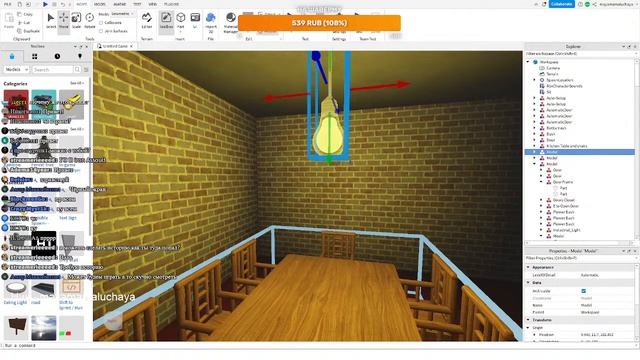Click the Stop square button in quick access
Screen dimensions: 640x360
54,4
